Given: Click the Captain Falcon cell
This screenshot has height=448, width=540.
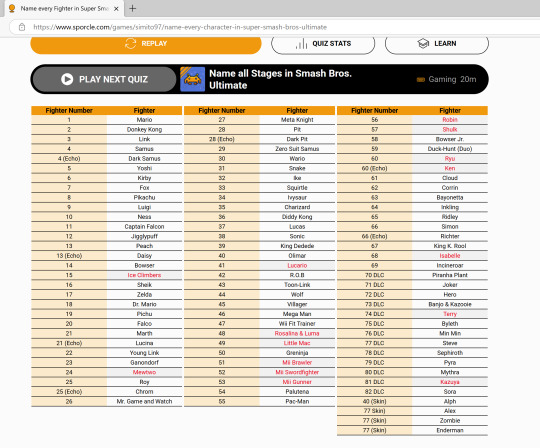Looking at the screenshot, I should pos(144,227).
